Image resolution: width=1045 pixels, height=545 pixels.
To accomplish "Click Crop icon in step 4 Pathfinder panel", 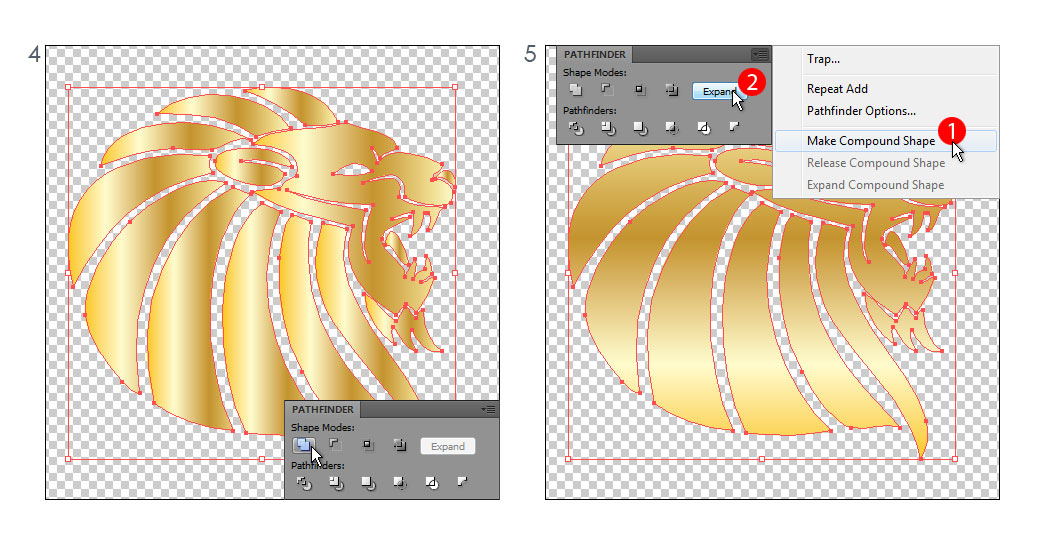I will 399,482.
